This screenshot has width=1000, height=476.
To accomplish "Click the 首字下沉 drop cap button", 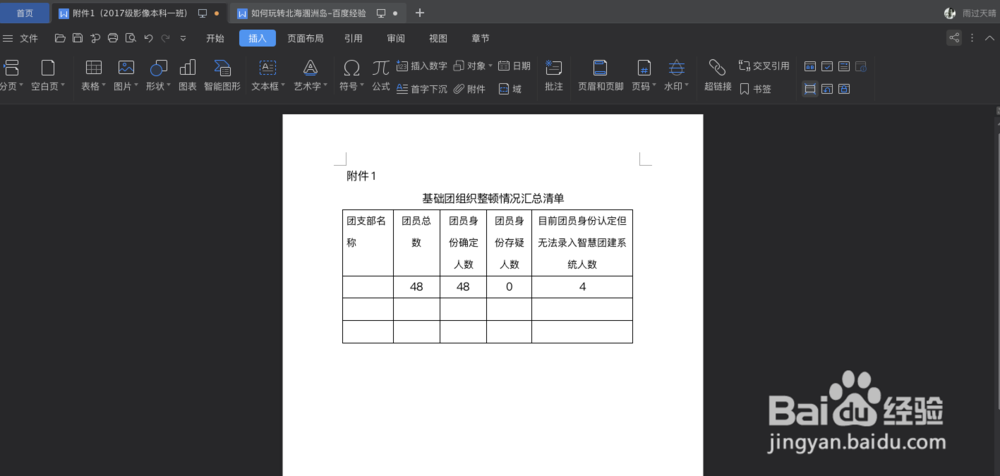I will click(x=422, y=89).
